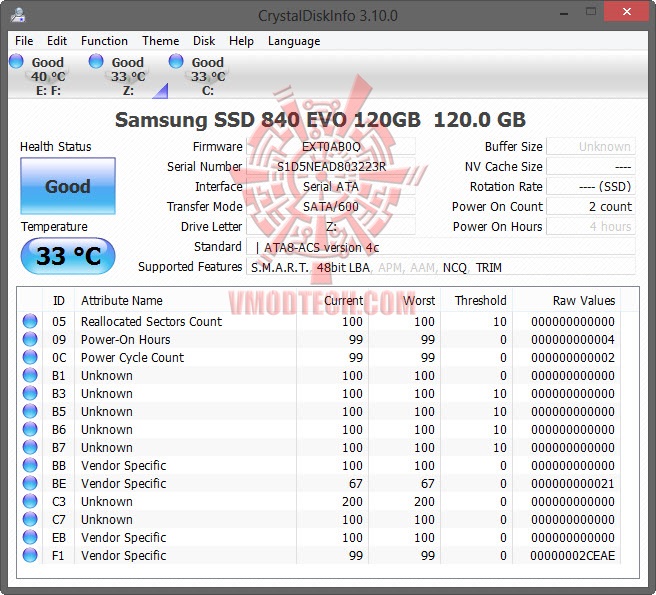This screenshot has width=656, height=595.
Task: Click status orb for attribute C3
Action: point(30,501)
